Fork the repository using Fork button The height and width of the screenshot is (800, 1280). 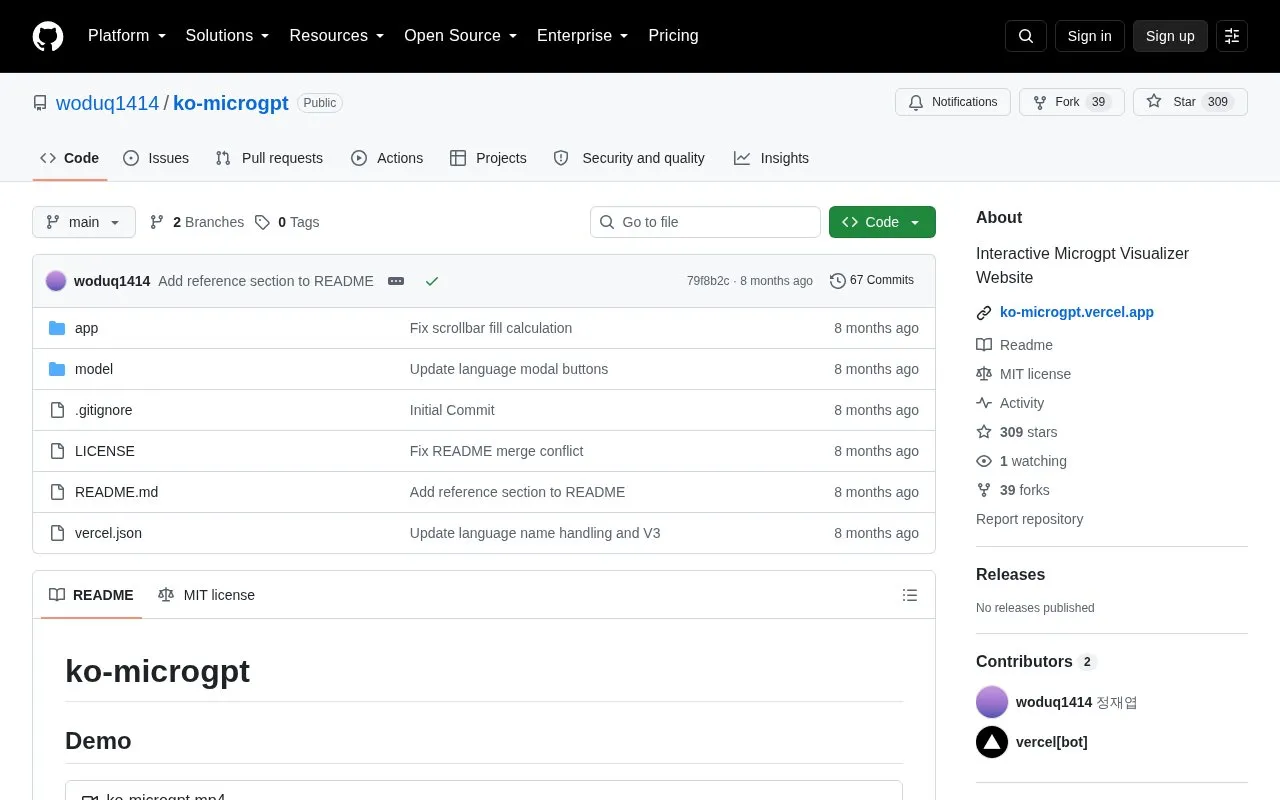pyautogui.click(x=1072, y=102)
